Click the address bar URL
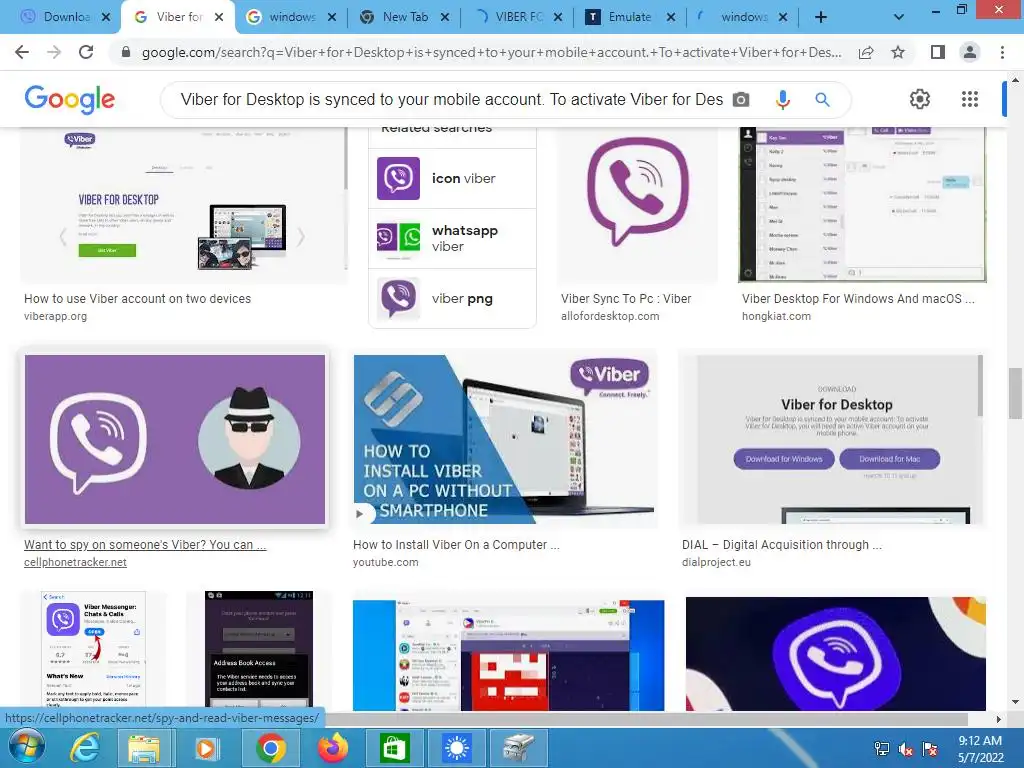This screenshot has width=1024, height=768. (x=491, y=52)
